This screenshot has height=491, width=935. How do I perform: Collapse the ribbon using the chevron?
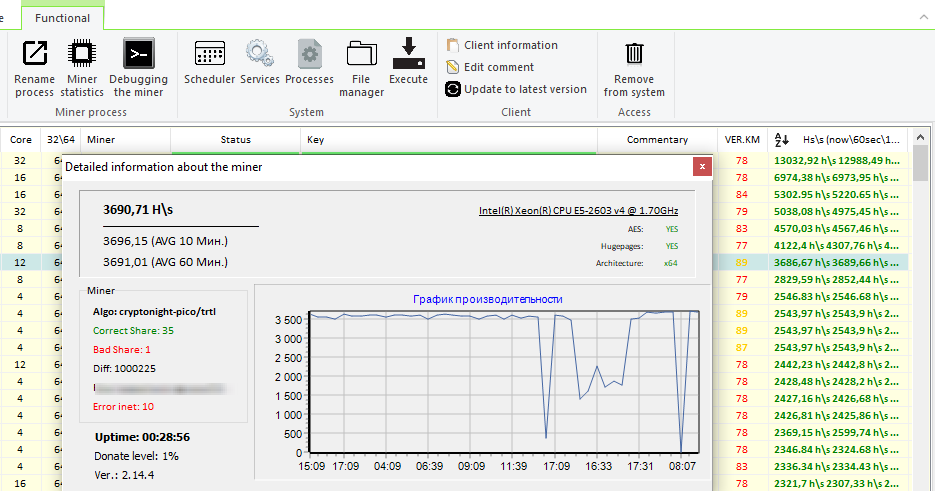click(924, 18)
